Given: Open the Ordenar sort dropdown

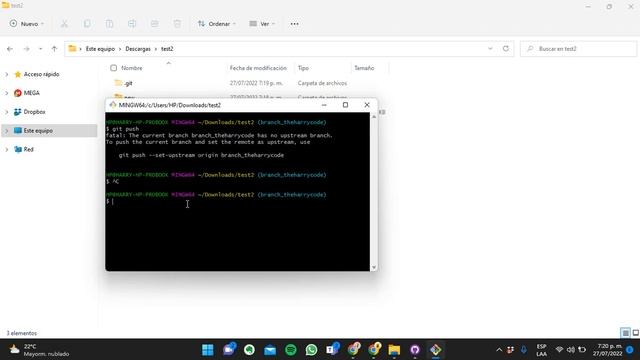Looking at the screenshot, I should pos(217,24).
